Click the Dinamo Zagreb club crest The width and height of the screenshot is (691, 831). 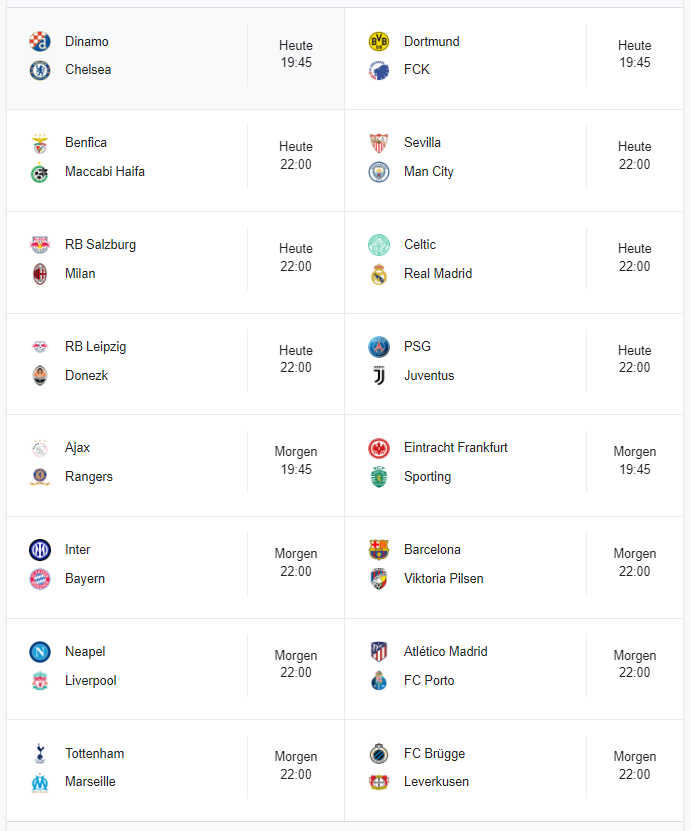coord(40,41)
